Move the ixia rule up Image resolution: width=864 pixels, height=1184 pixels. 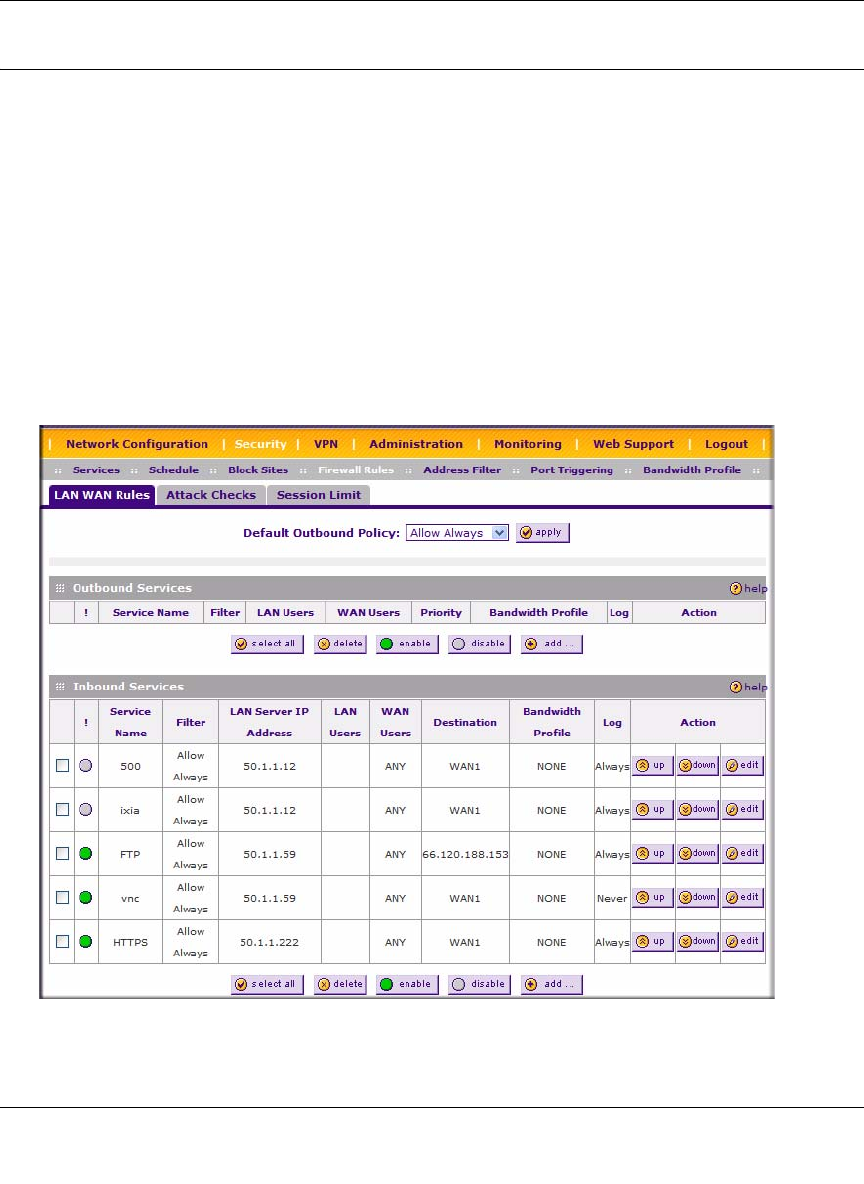click(x=652, y=809)
